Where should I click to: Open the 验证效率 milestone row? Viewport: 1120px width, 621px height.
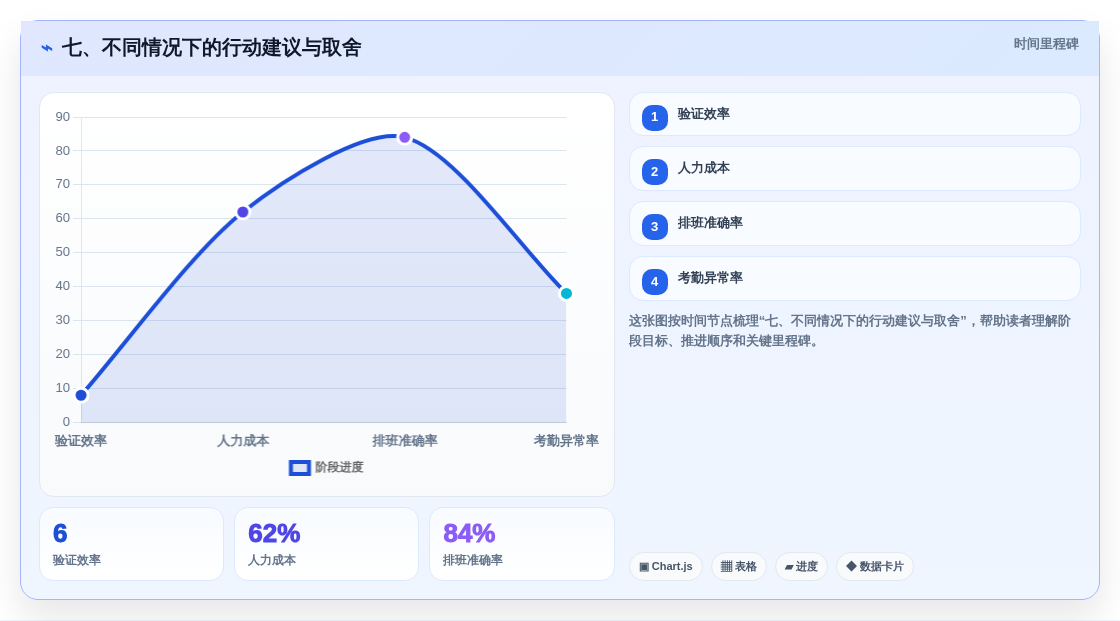click(x=854, y=114)
